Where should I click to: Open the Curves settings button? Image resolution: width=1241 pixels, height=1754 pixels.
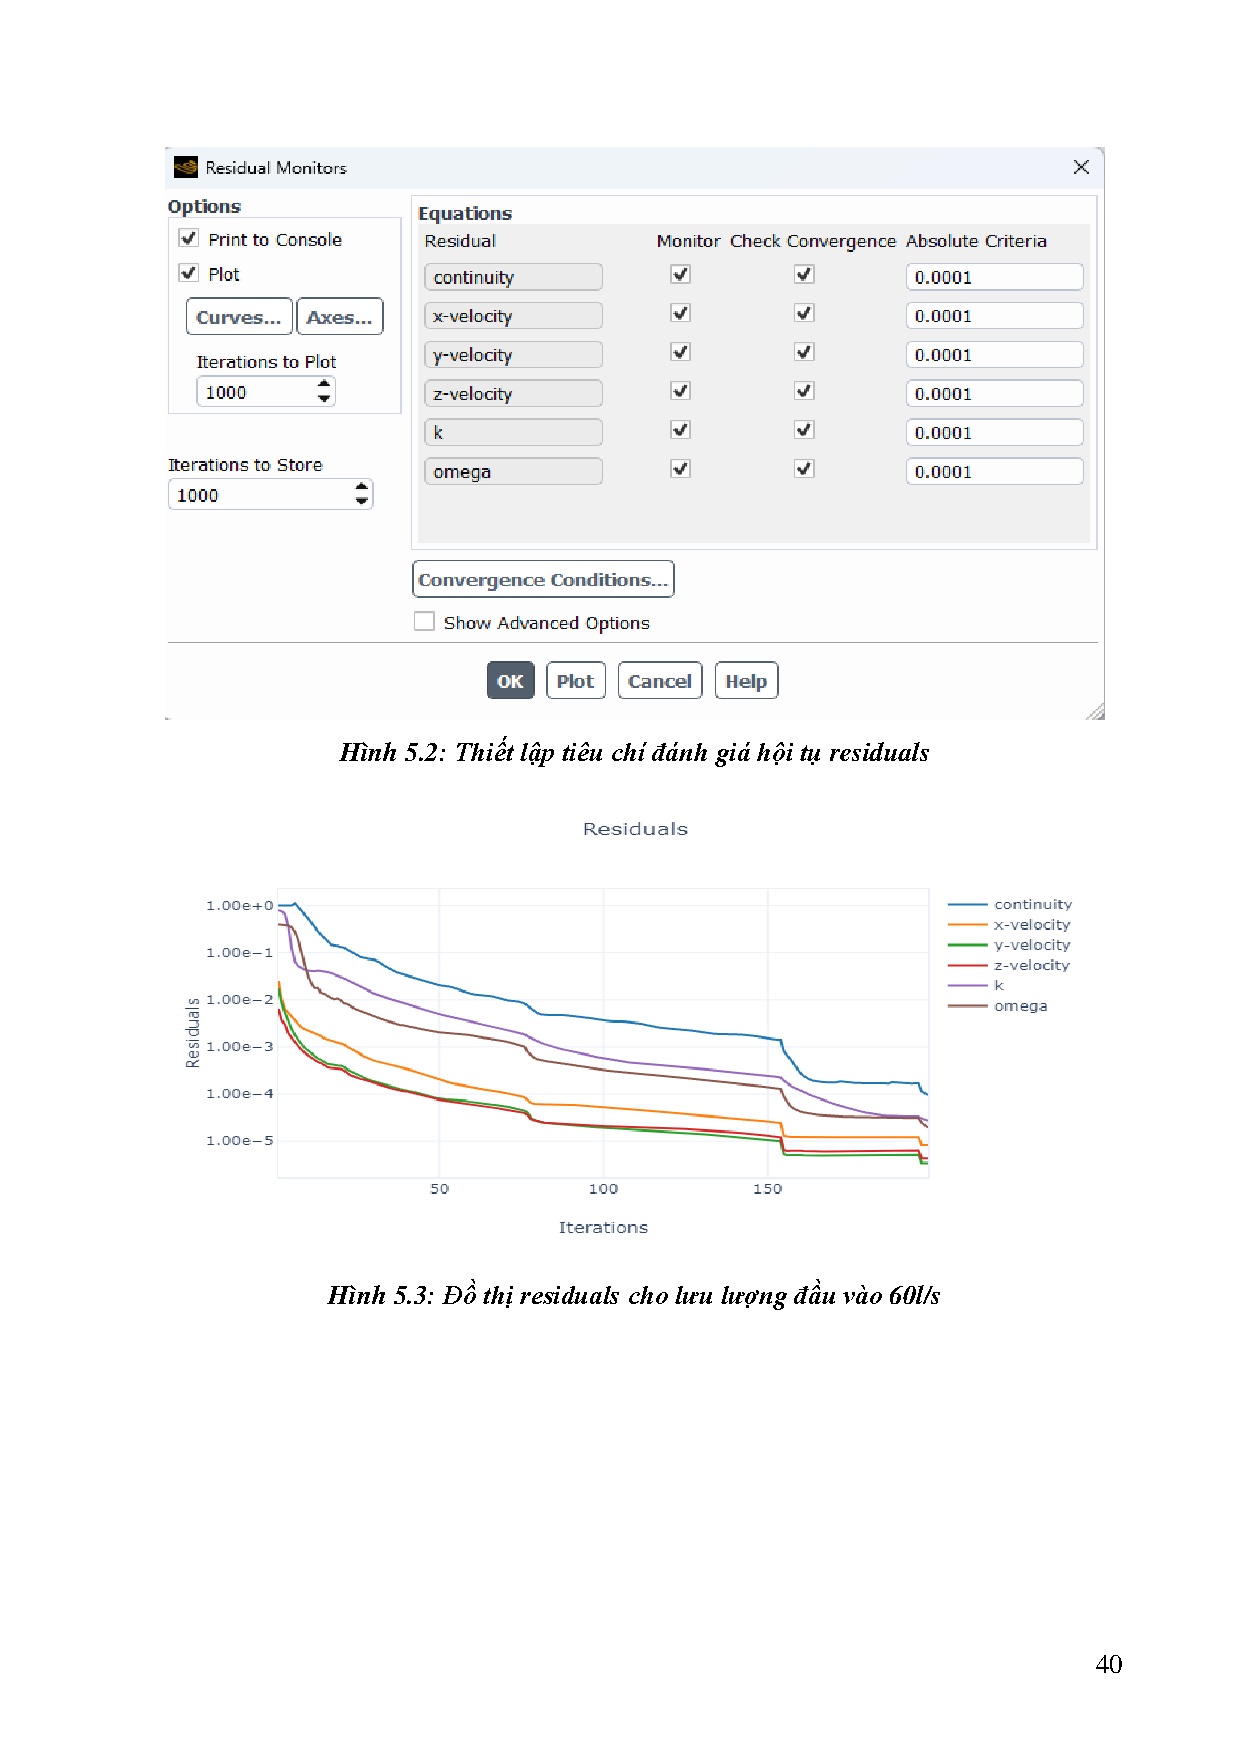coord(239,317)
